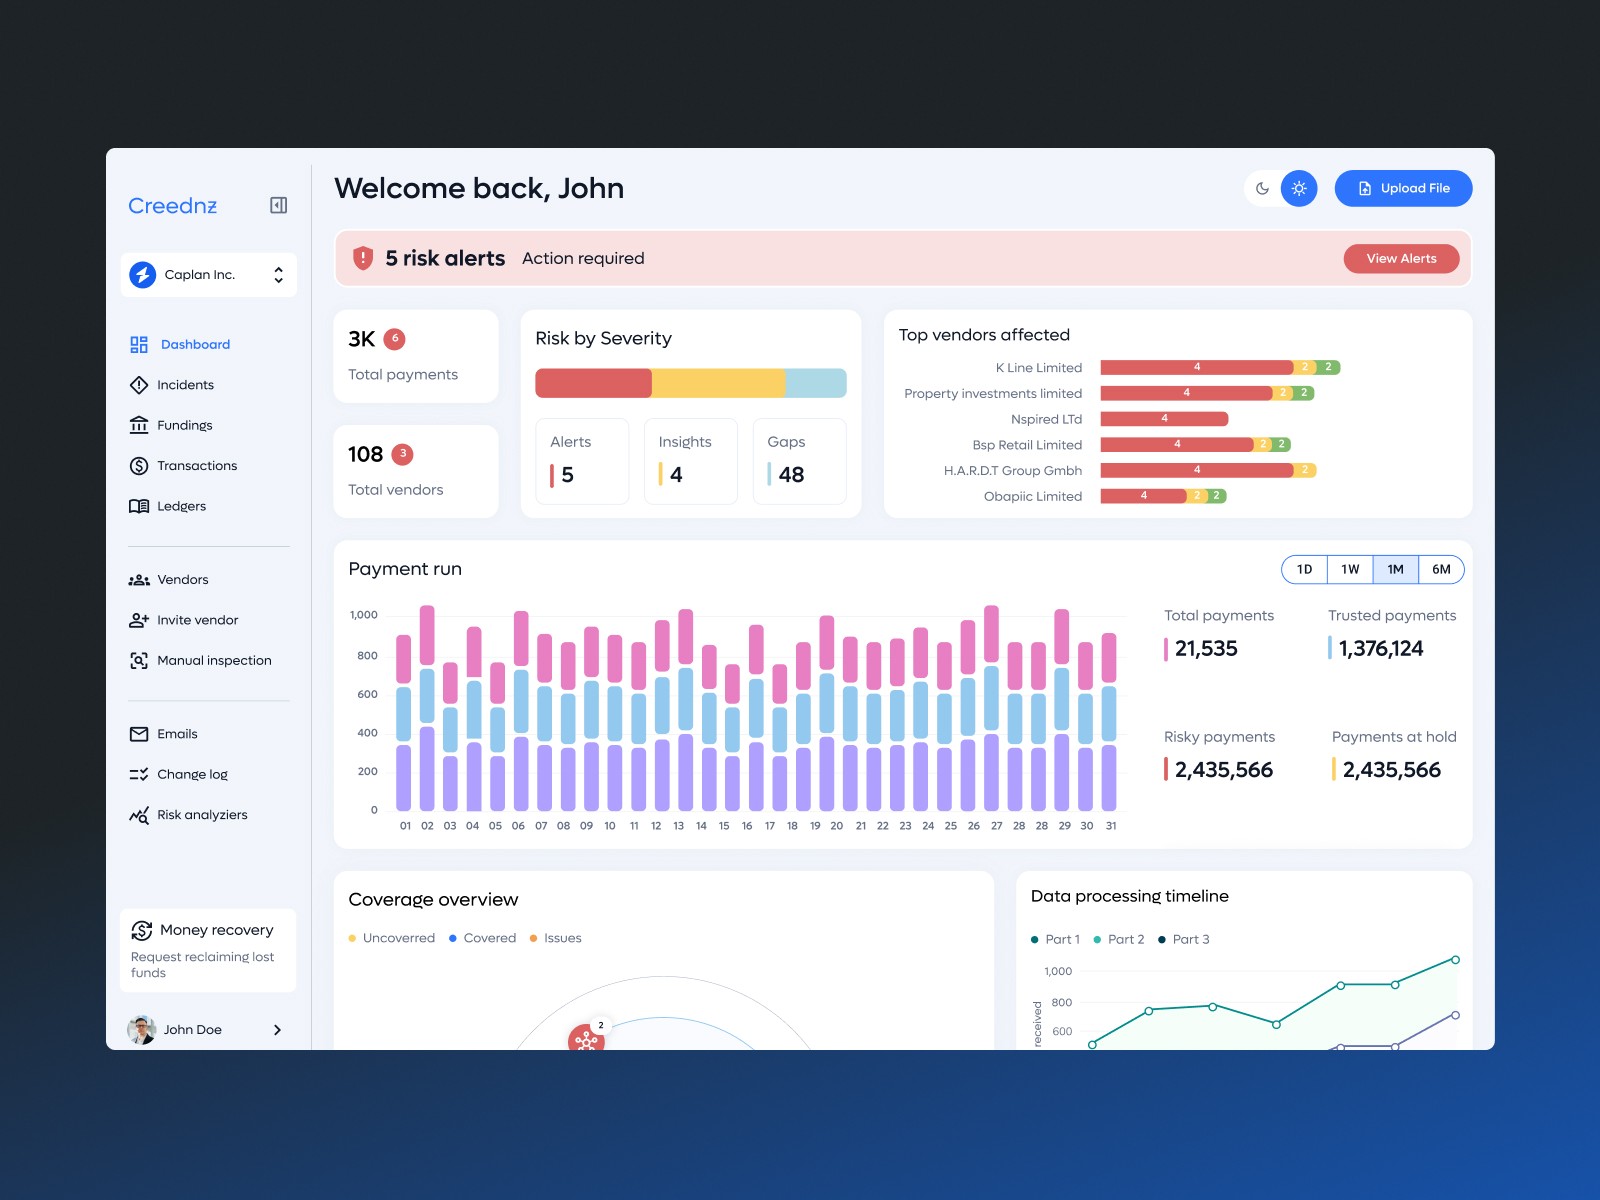
Task: Switch to light mode sun toggle
Action: 1299,188
